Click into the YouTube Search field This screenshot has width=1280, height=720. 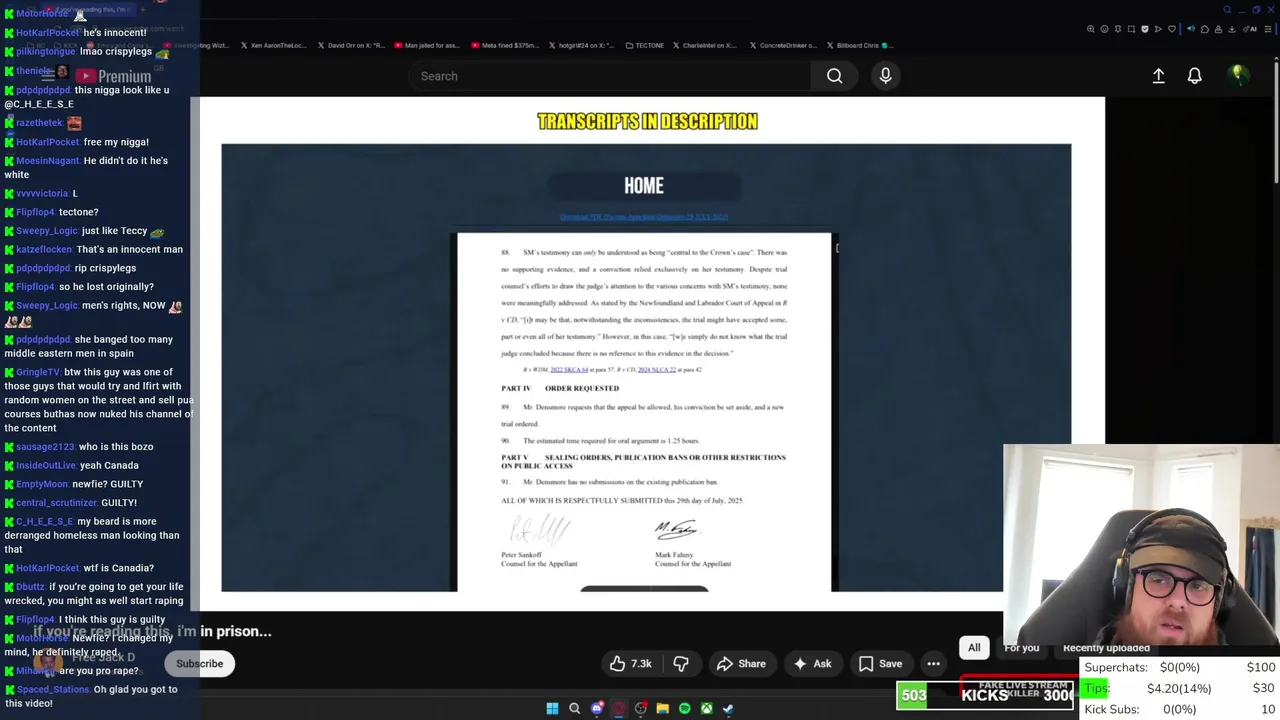tap(610, 76)
